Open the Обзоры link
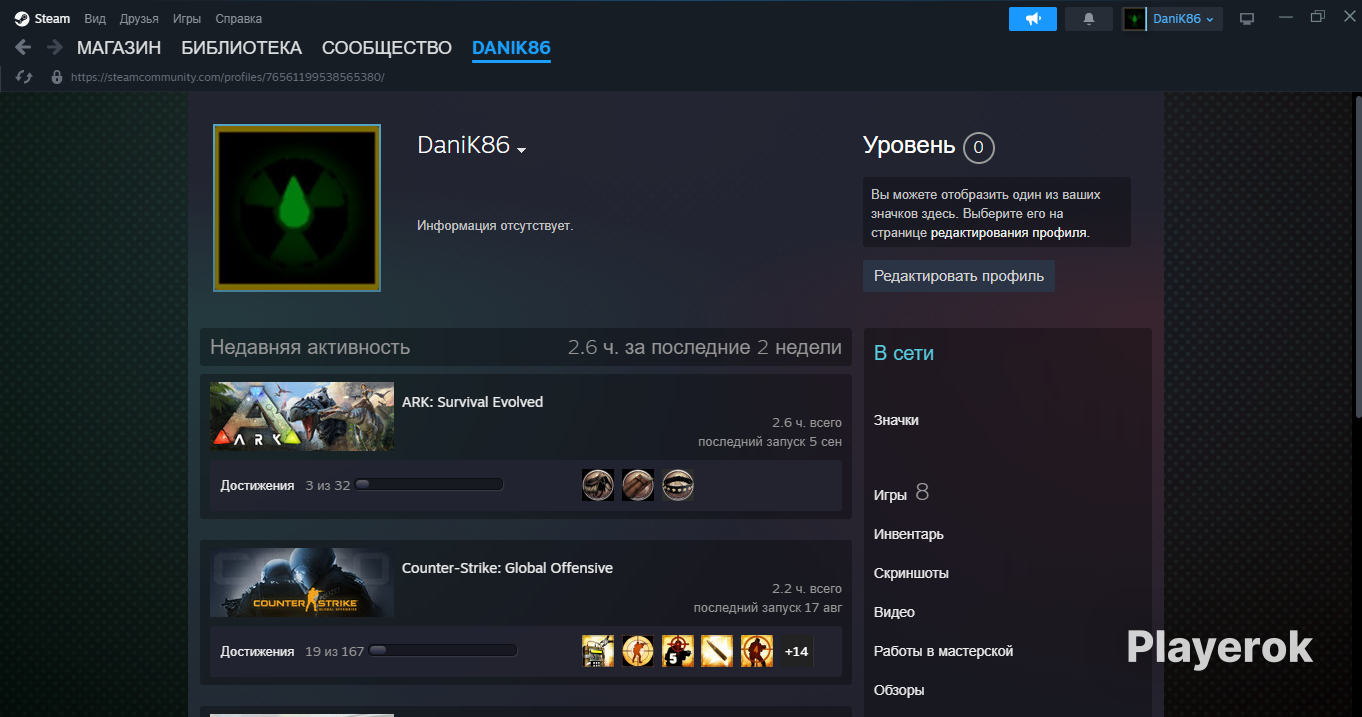Image resolution: width=1362 pixels, height=717 pixels. coord(899,690)
